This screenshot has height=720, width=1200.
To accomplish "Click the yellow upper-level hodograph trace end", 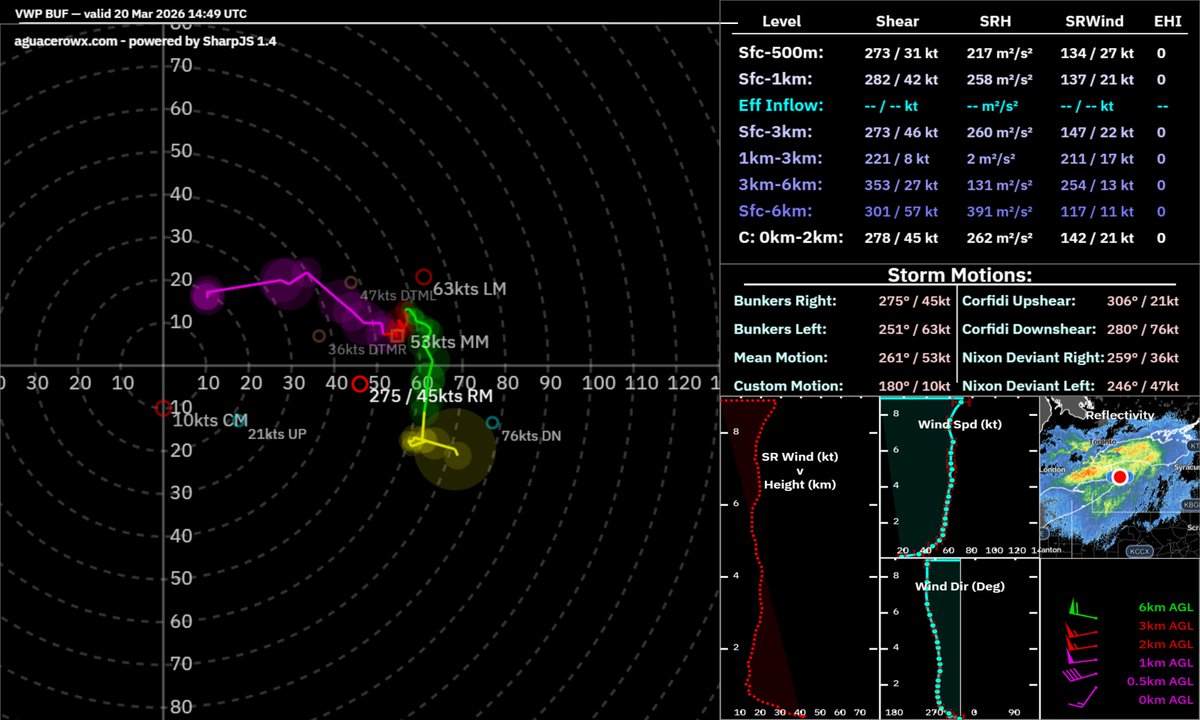I will (x=458, y=455).
